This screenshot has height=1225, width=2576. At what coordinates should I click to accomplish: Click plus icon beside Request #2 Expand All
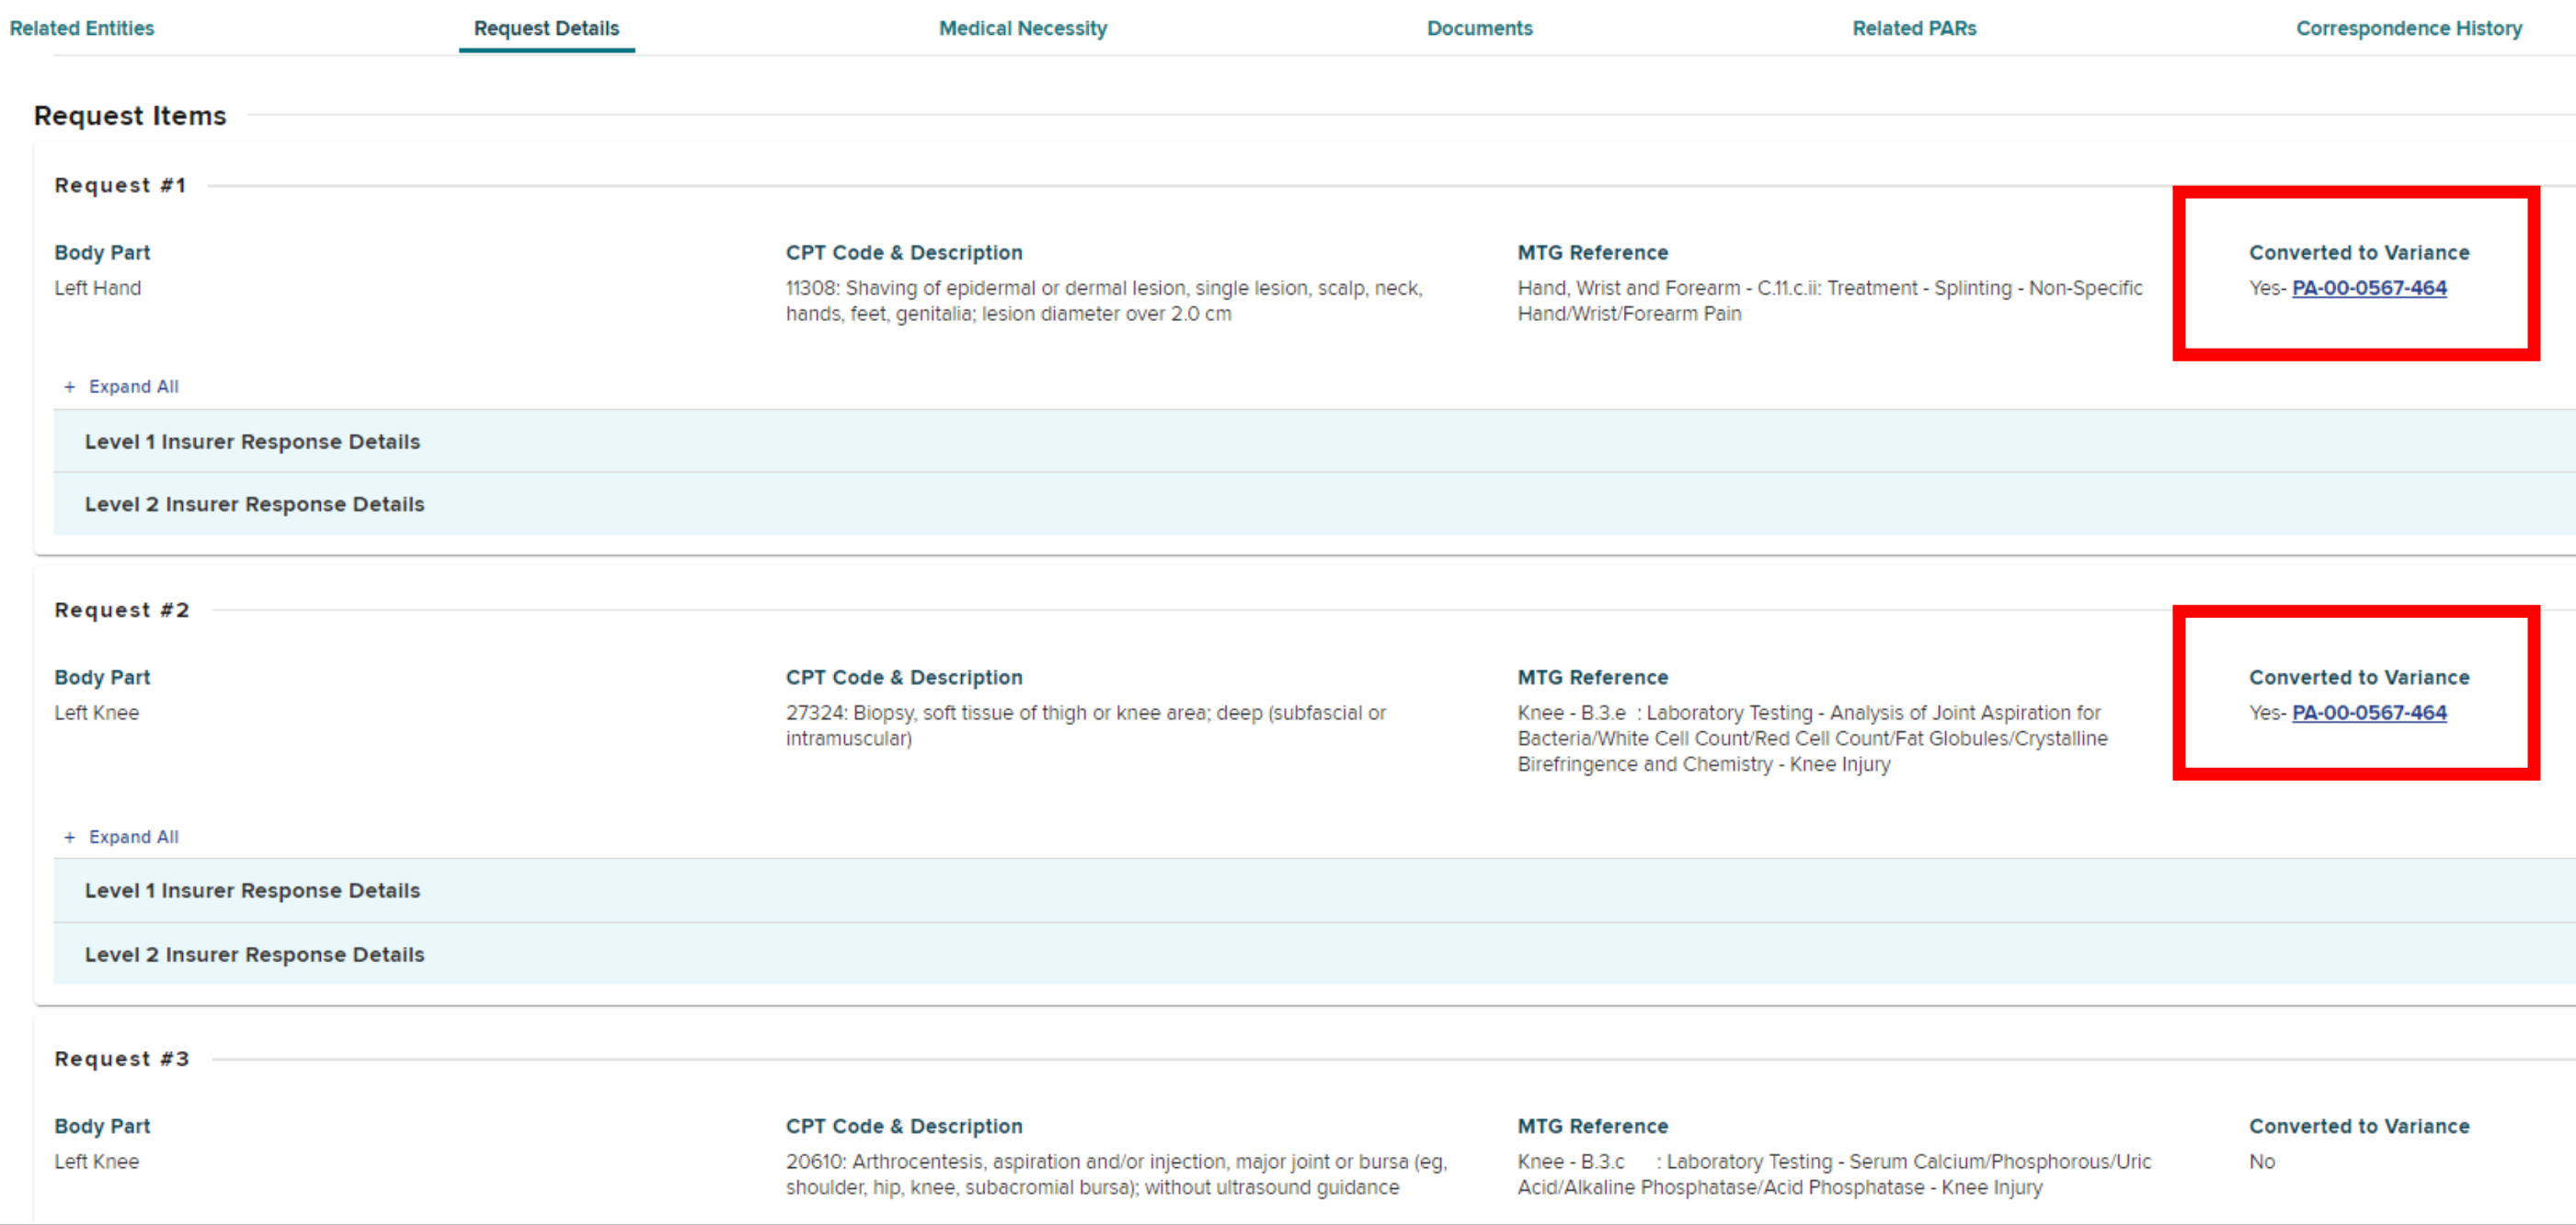(69, 837)
